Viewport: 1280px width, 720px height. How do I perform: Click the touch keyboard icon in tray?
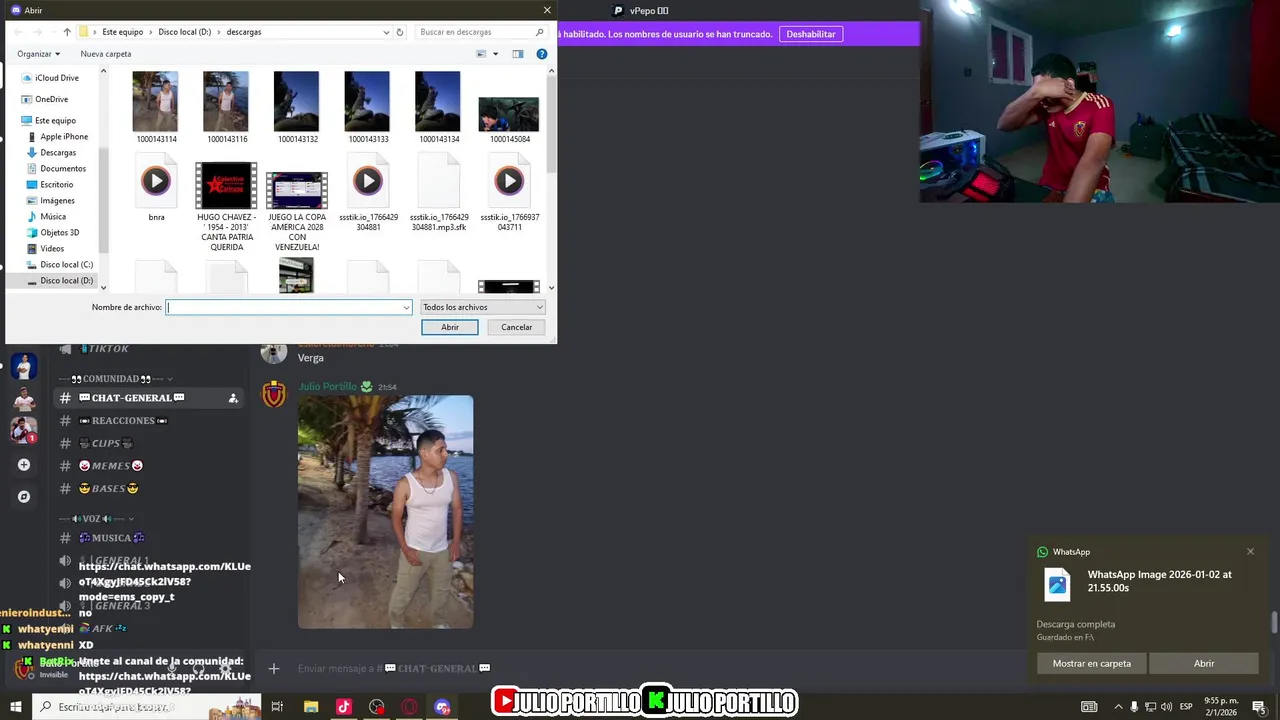pos(1089,707)
